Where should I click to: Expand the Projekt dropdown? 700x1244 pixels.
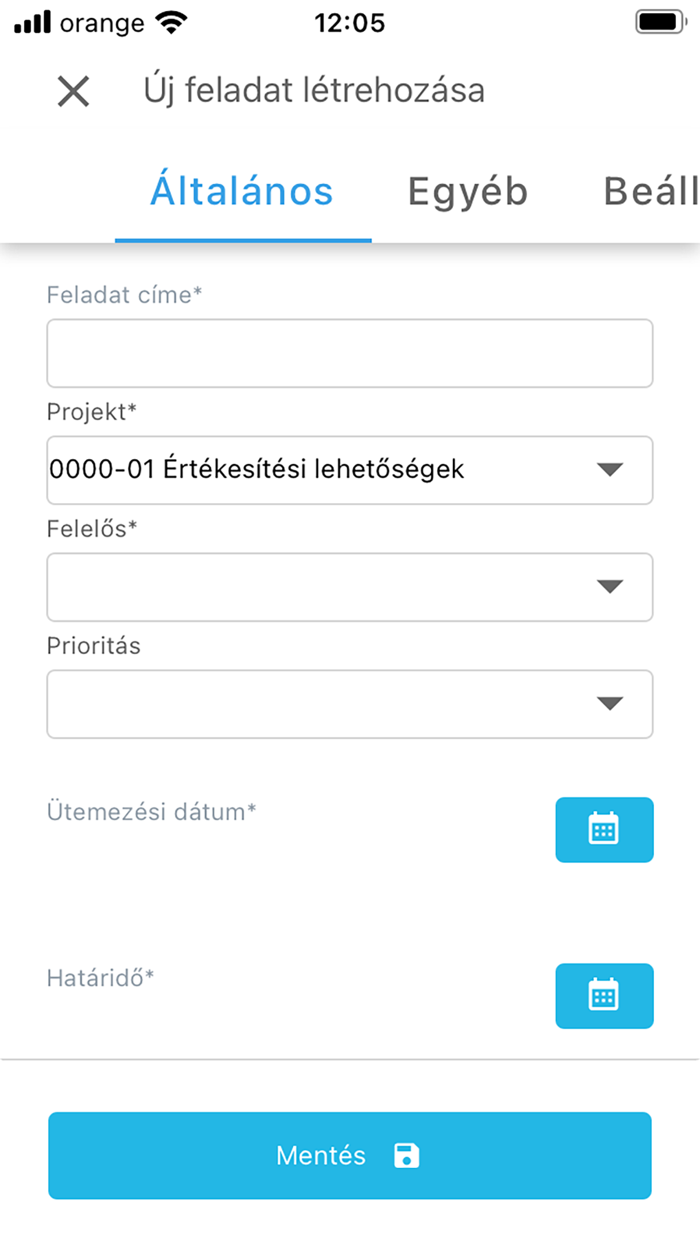pos(612,470)
